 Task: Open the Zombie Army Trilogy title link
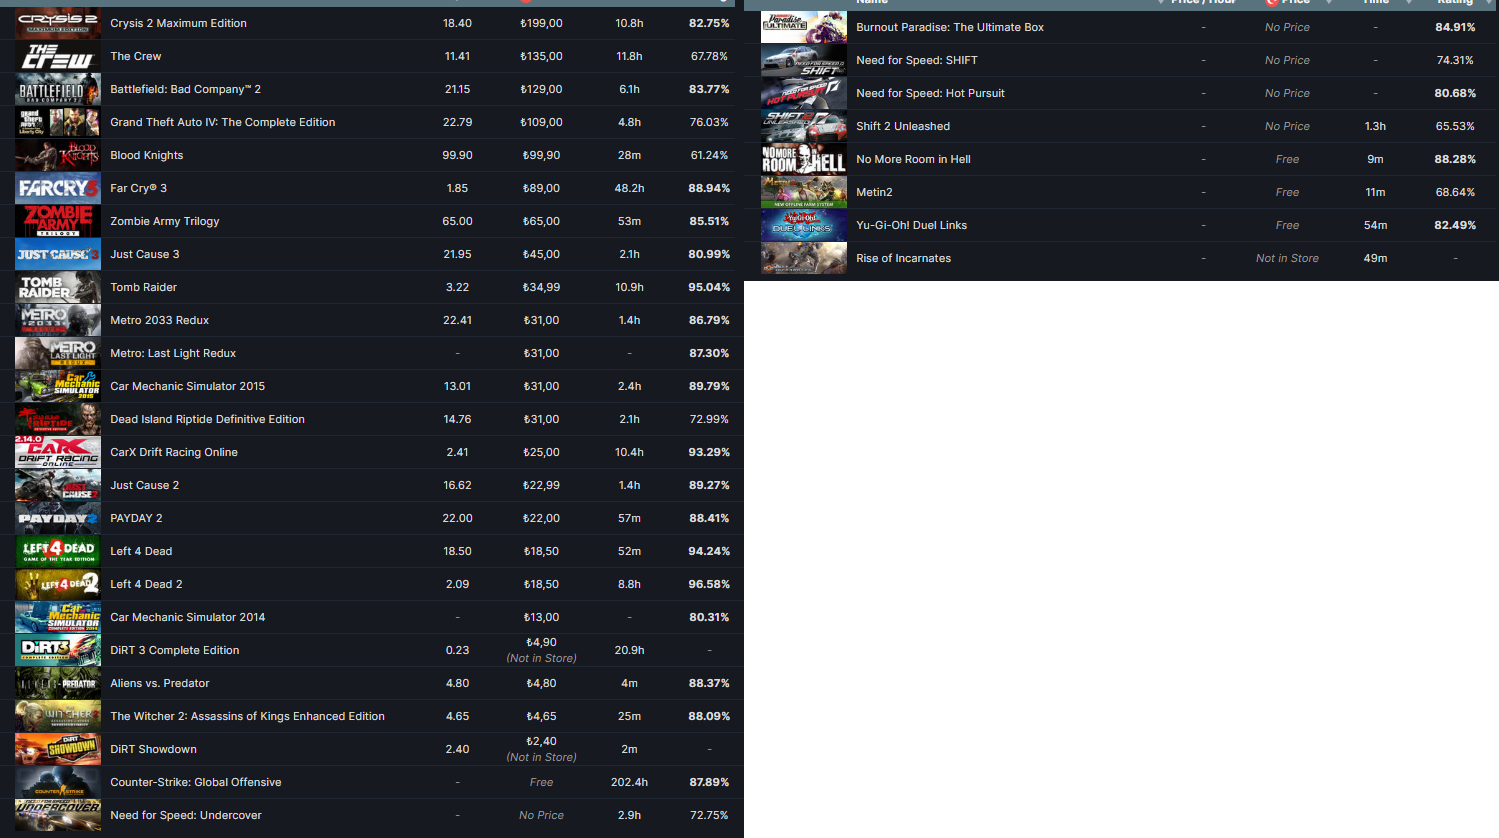(164, 221)
